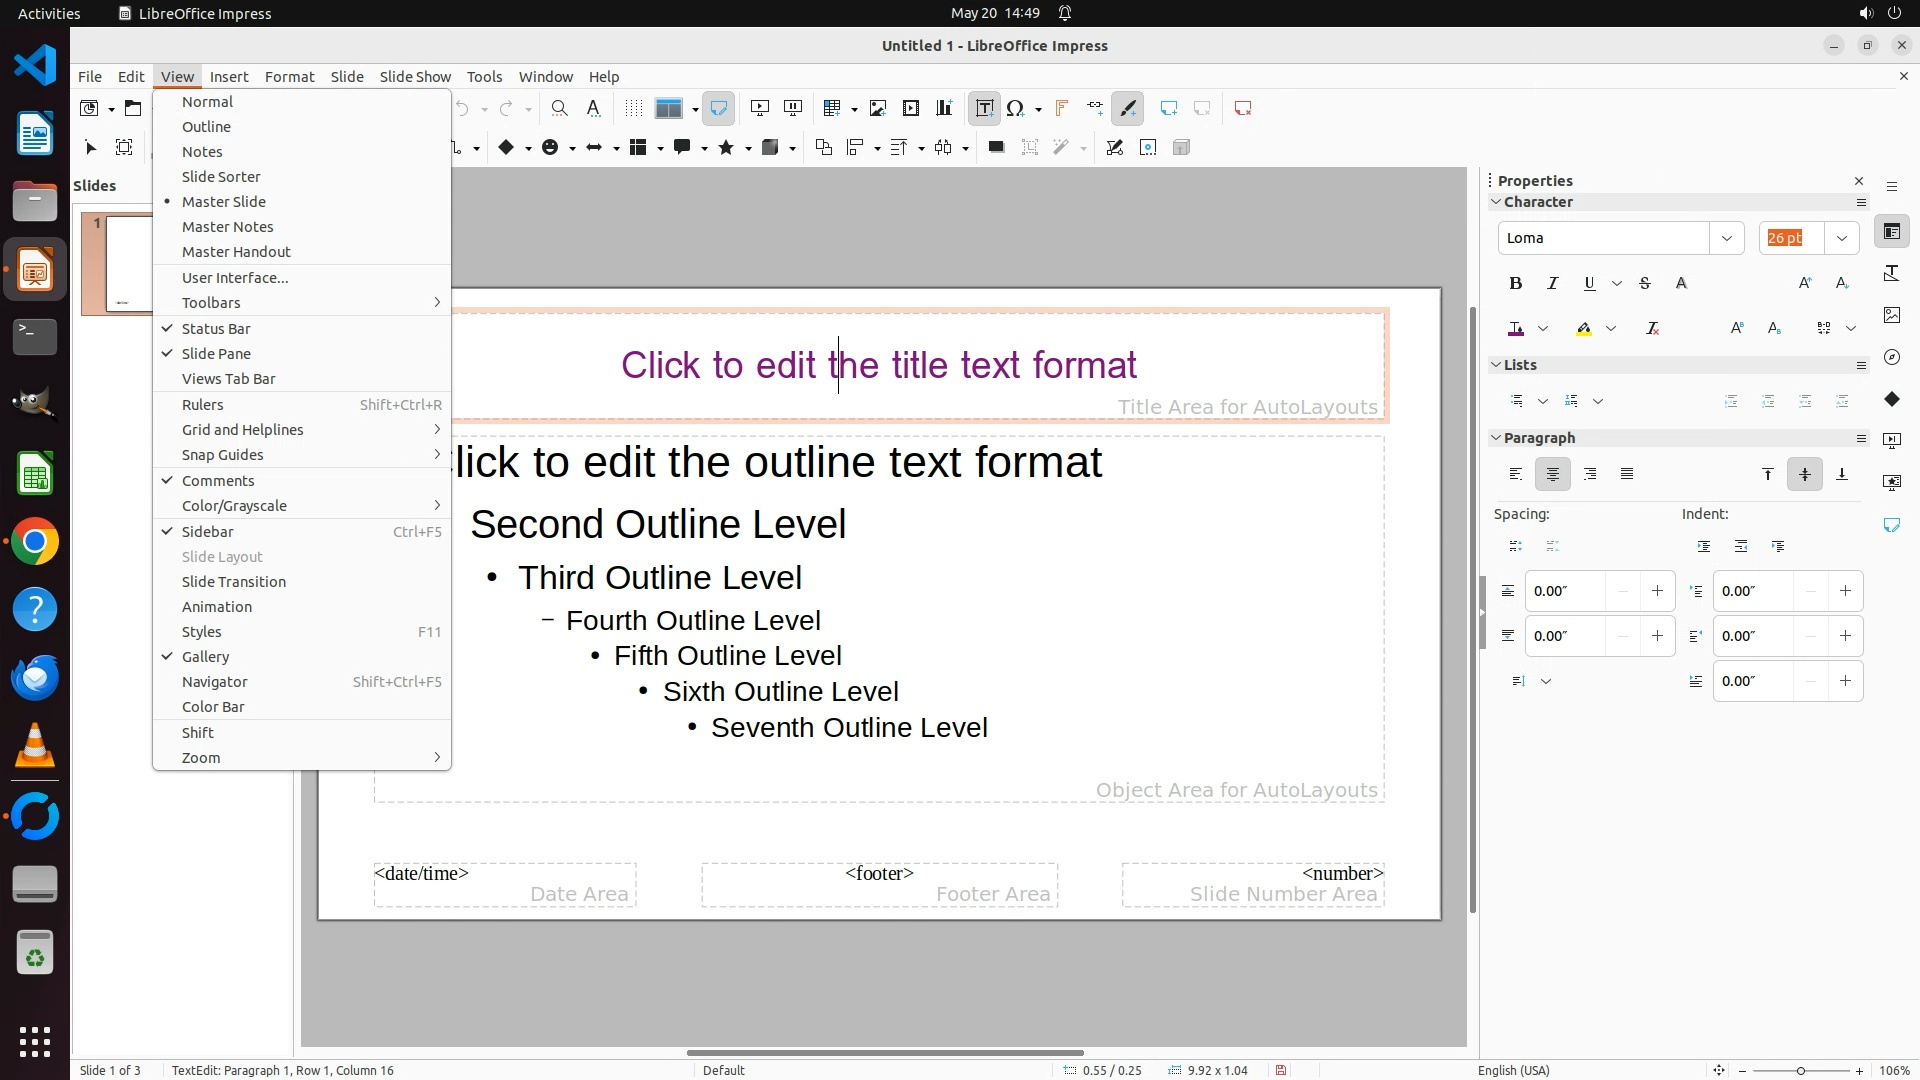Open the Gallery deck in sidebar
This screenshot has width=1920, height=1080.
click(1891, 315)
